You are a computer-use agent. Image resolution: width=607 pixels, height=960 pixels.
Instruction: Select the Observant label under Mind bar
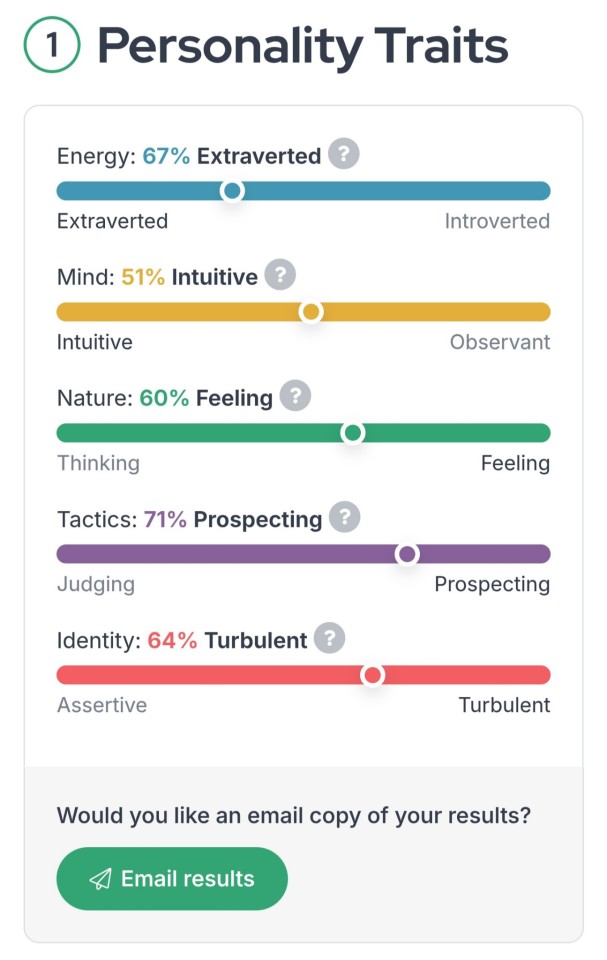coord(499,342)
